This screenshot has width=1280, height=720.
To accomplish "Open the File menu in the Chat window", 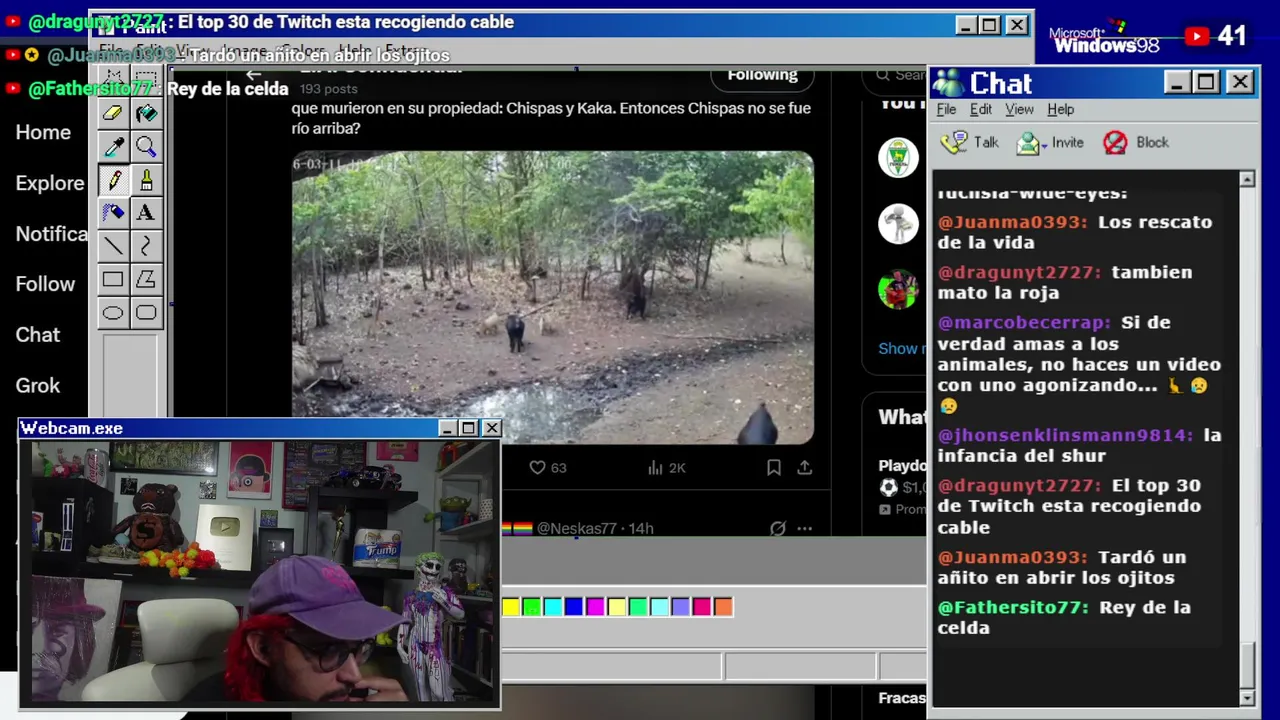I will 946,109.
